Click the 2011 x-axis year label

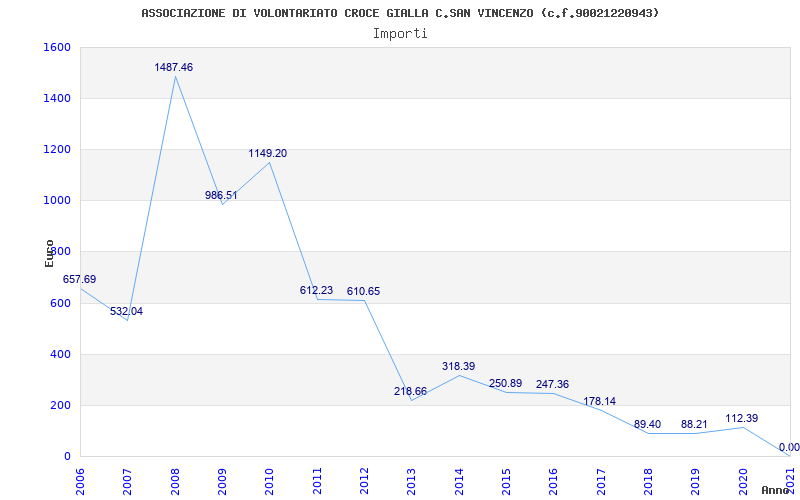pyautogui.click(x=317, y=482)
